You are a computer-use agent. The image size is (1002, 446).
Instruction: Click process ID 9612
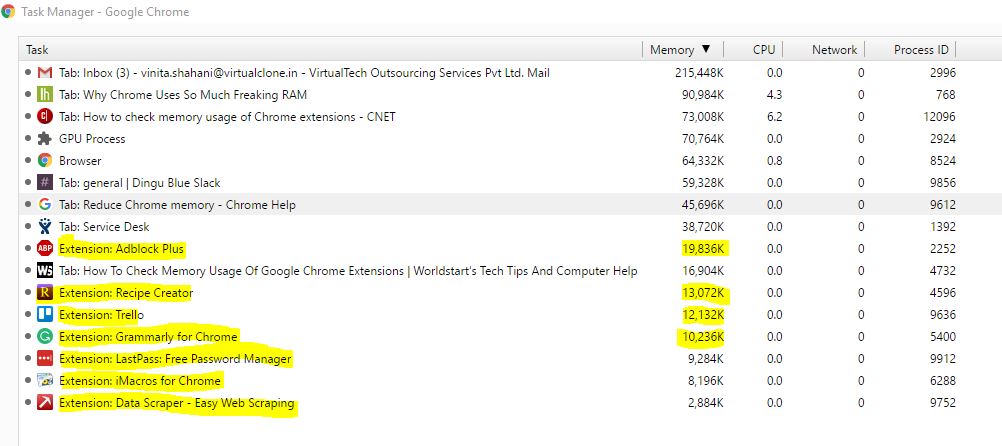tap(943, 204)
